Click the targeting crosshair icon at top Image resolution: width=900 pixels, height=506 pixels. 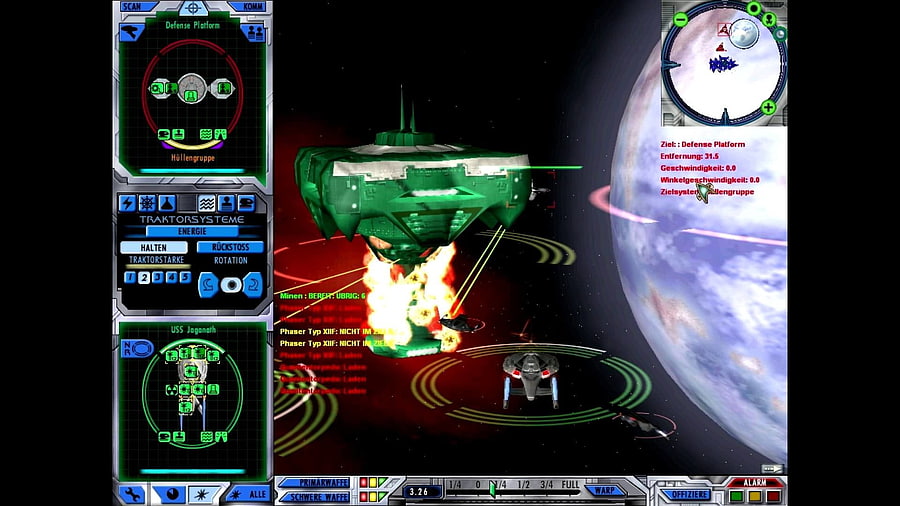click(x=193, y=7)
